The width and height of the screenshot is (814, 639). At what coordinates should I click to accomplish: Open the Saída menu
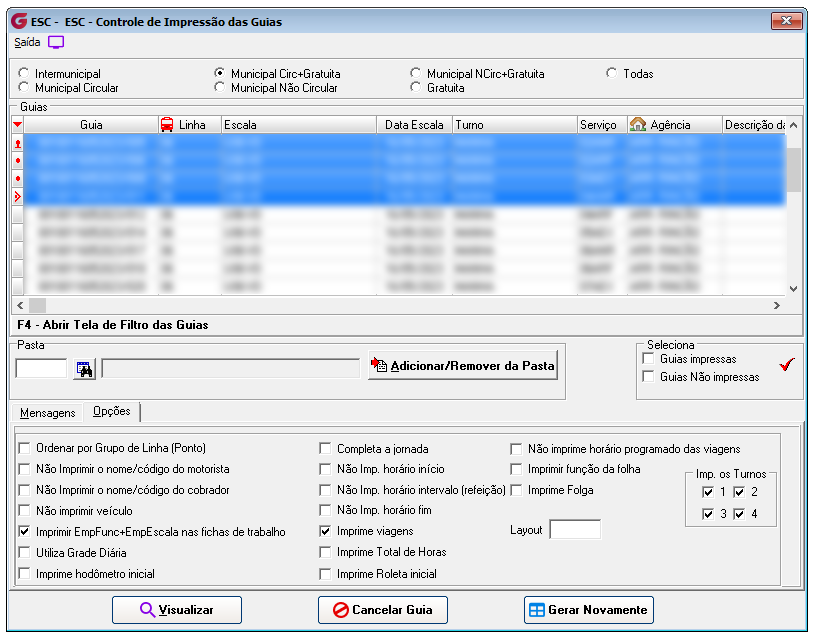[27, 42]
